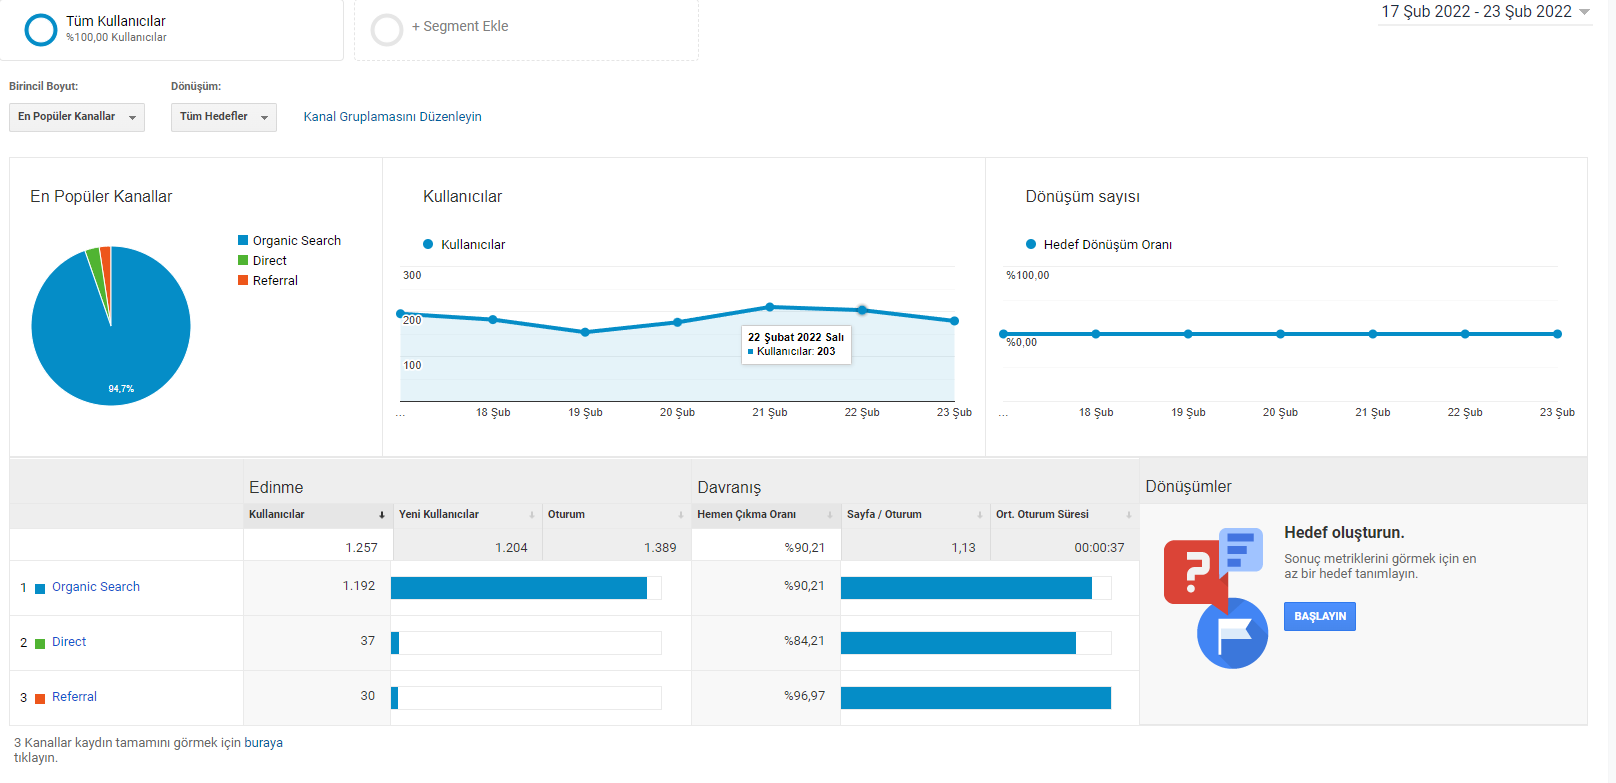Click sort arrow in Ort. Oturum Süresi column
1616x783 pixels.
1129,515
